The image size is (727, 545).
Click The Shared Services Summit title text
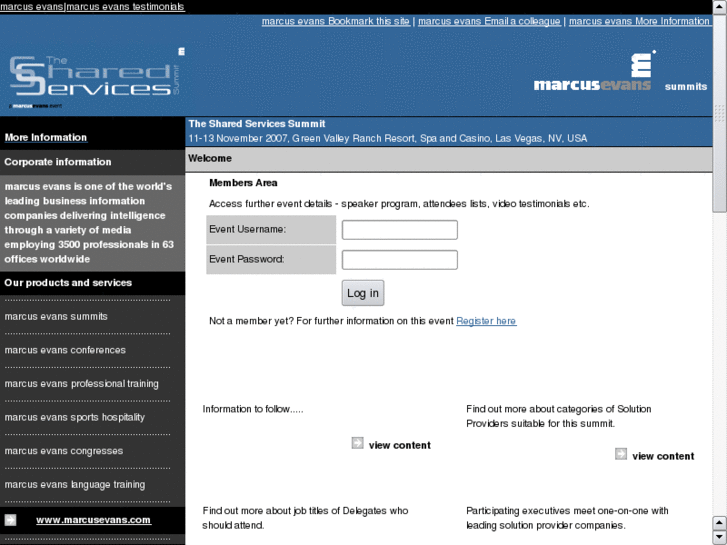[256, 124]
